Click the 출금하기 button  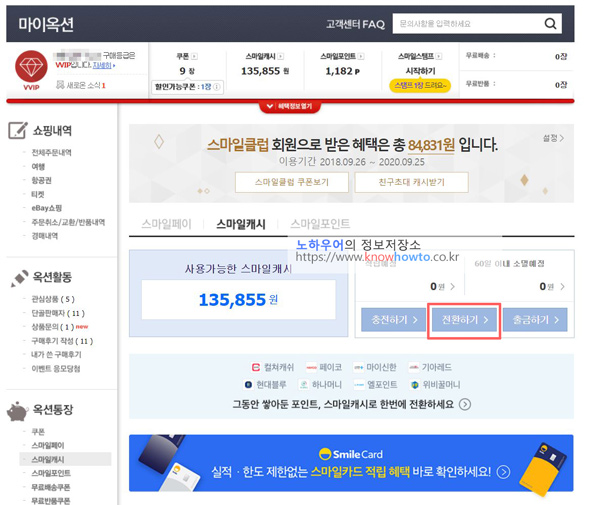[x=535, y=319]
